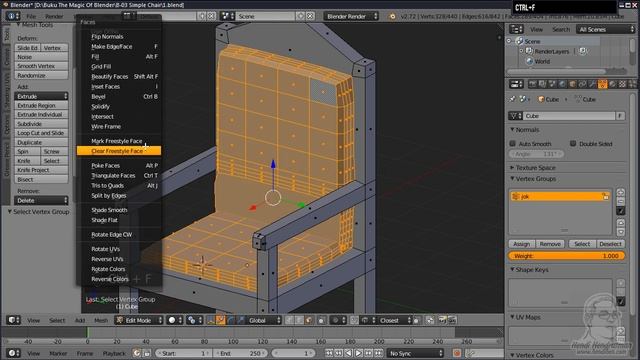Enable the Double Sided checkbox

click(x=573, y=144)
